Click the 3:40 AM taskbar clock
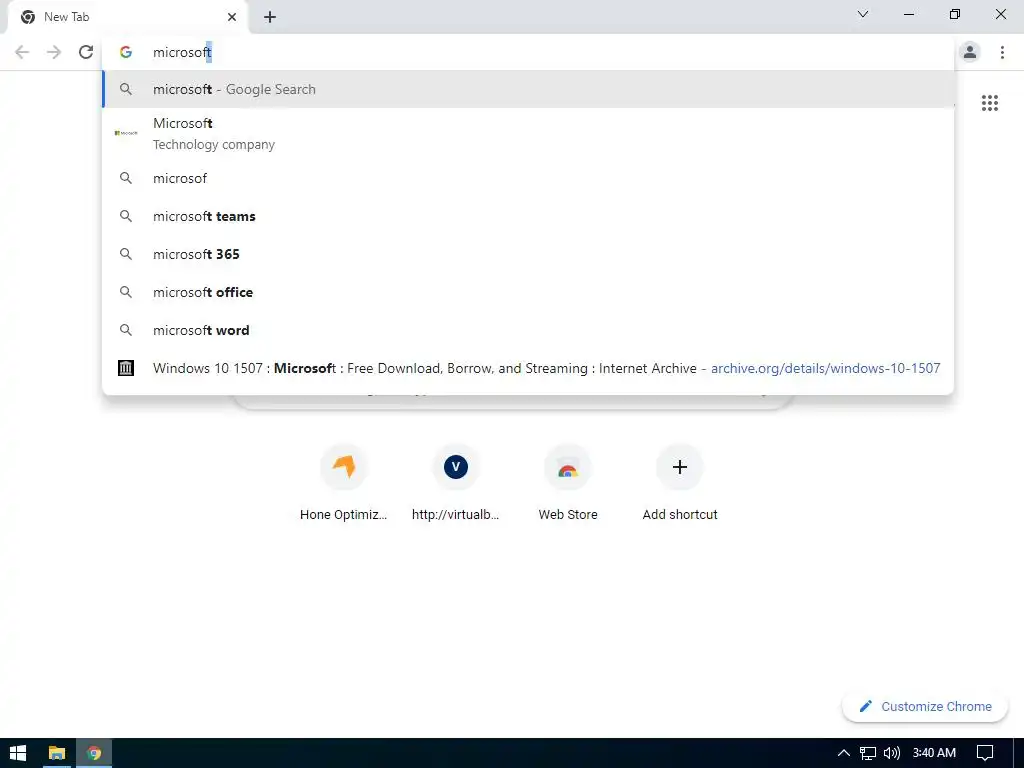This screenshot has height=768, width=1024. point(934,753)
